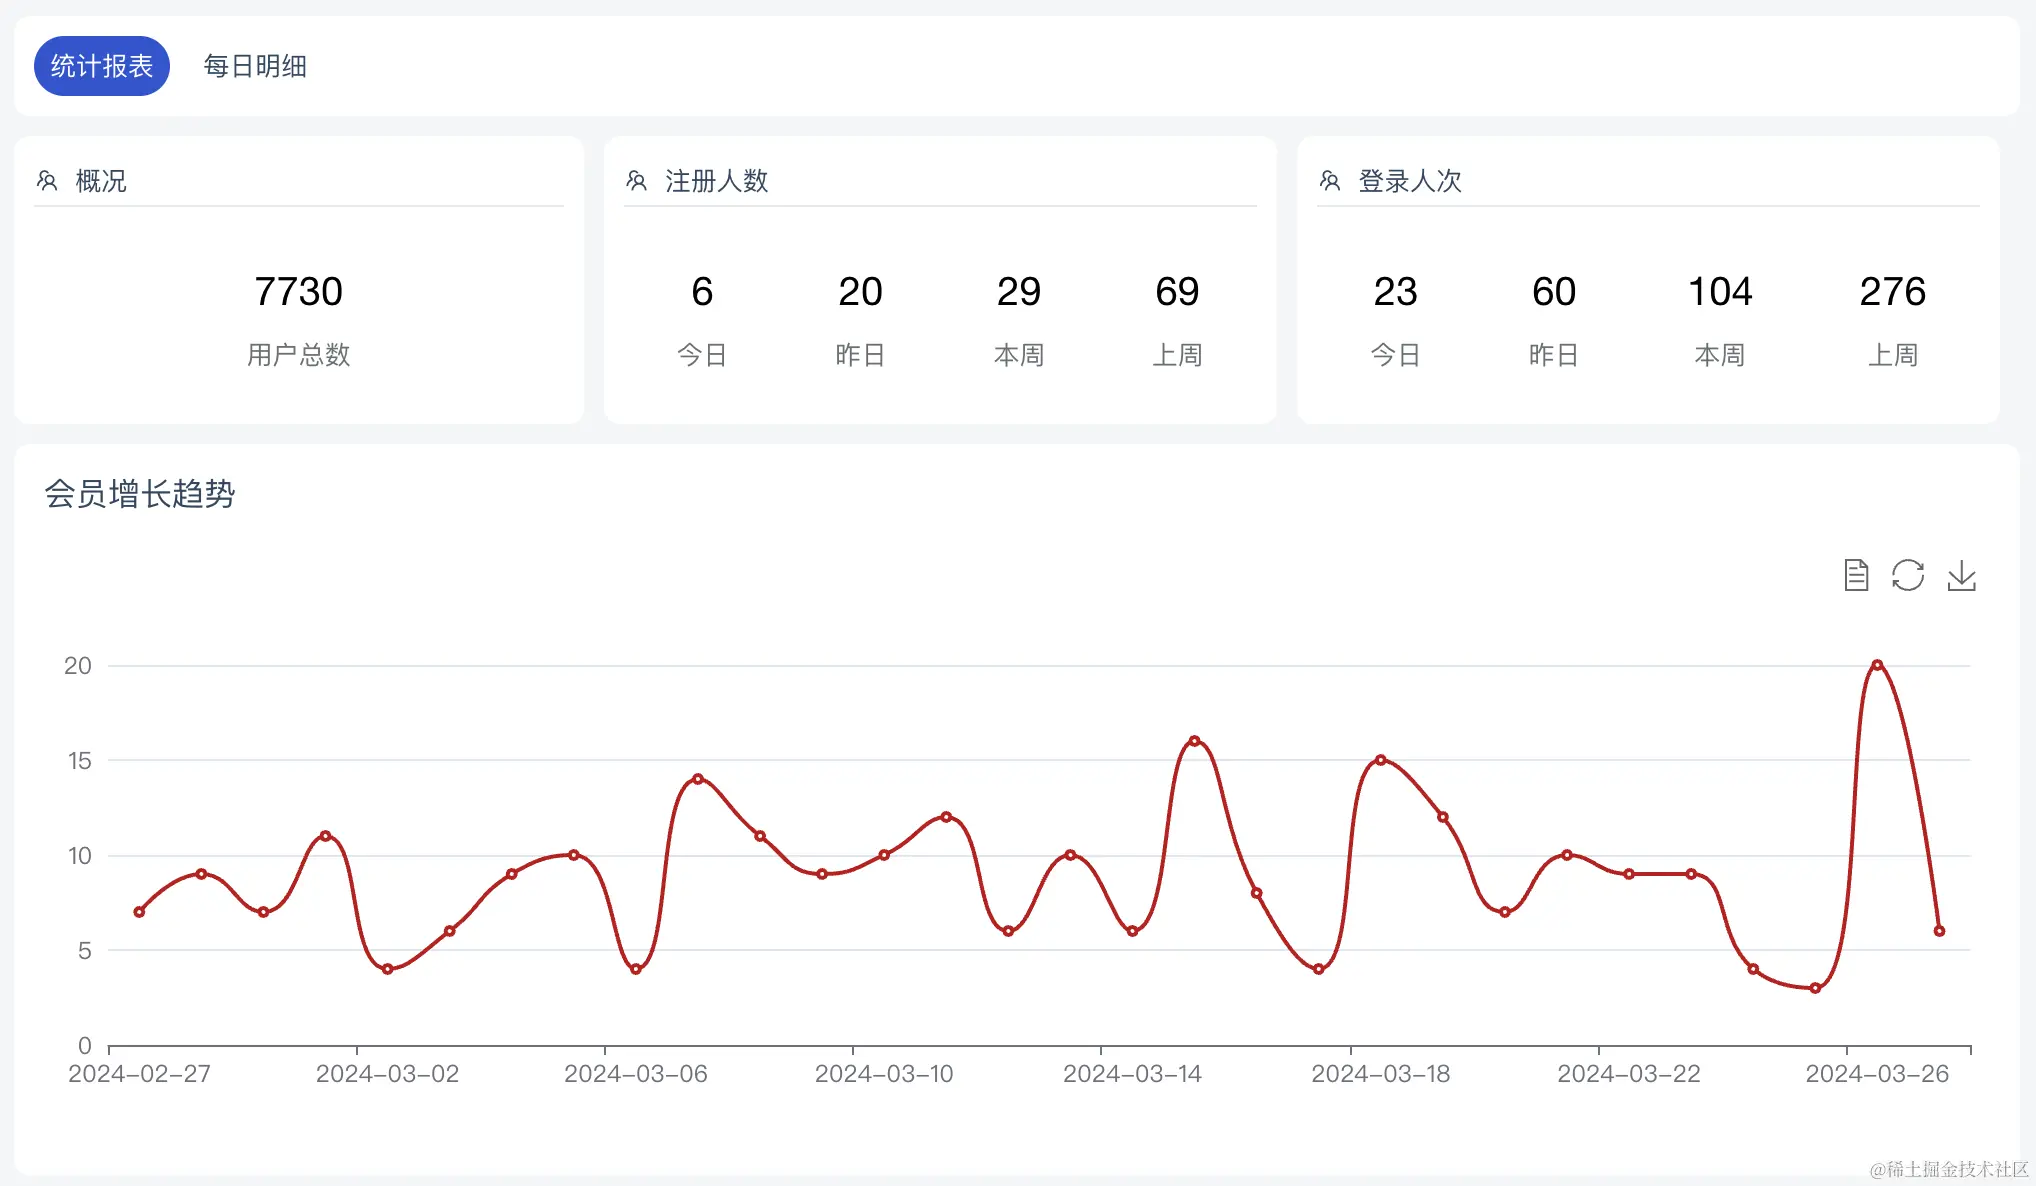
Task: Click today's registration count 6
Action: click(702, 292)
